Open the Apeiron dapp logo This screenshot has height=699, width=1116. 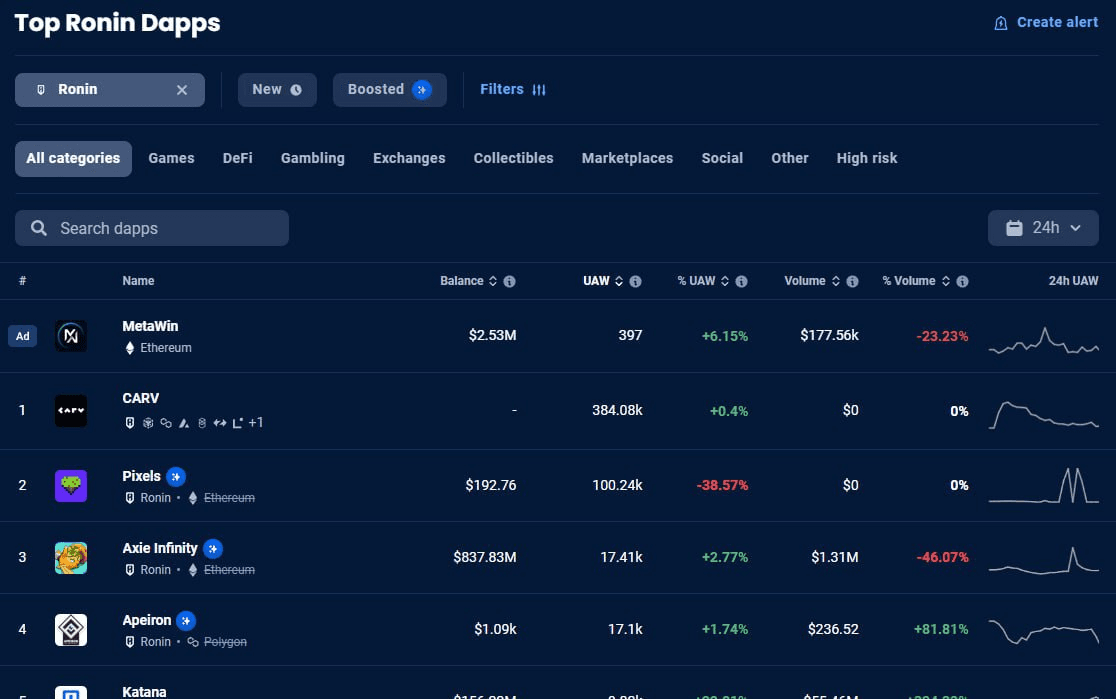(71, 630)
